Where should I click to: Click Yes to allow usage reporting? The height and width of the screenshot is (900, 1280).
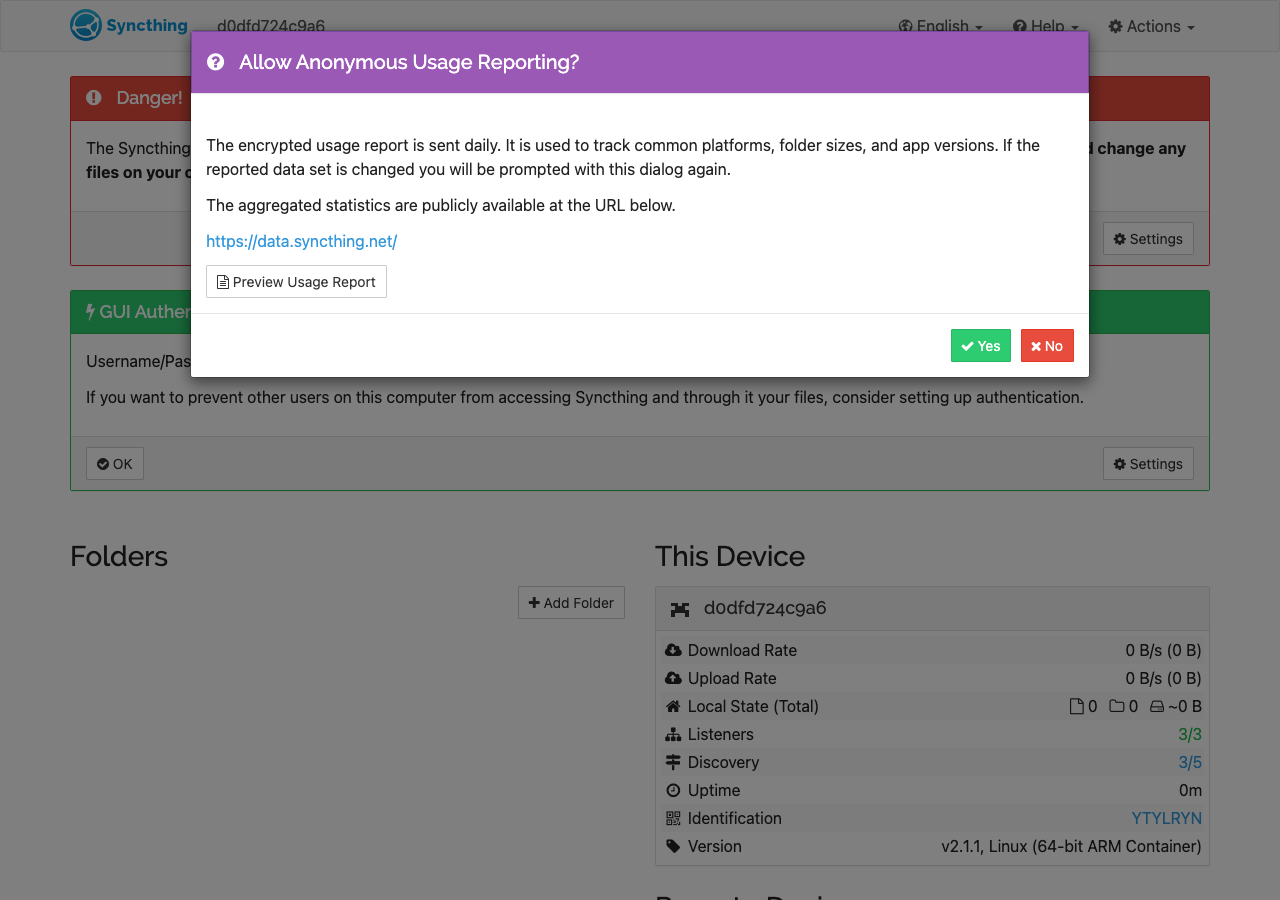tap(981, 345)
